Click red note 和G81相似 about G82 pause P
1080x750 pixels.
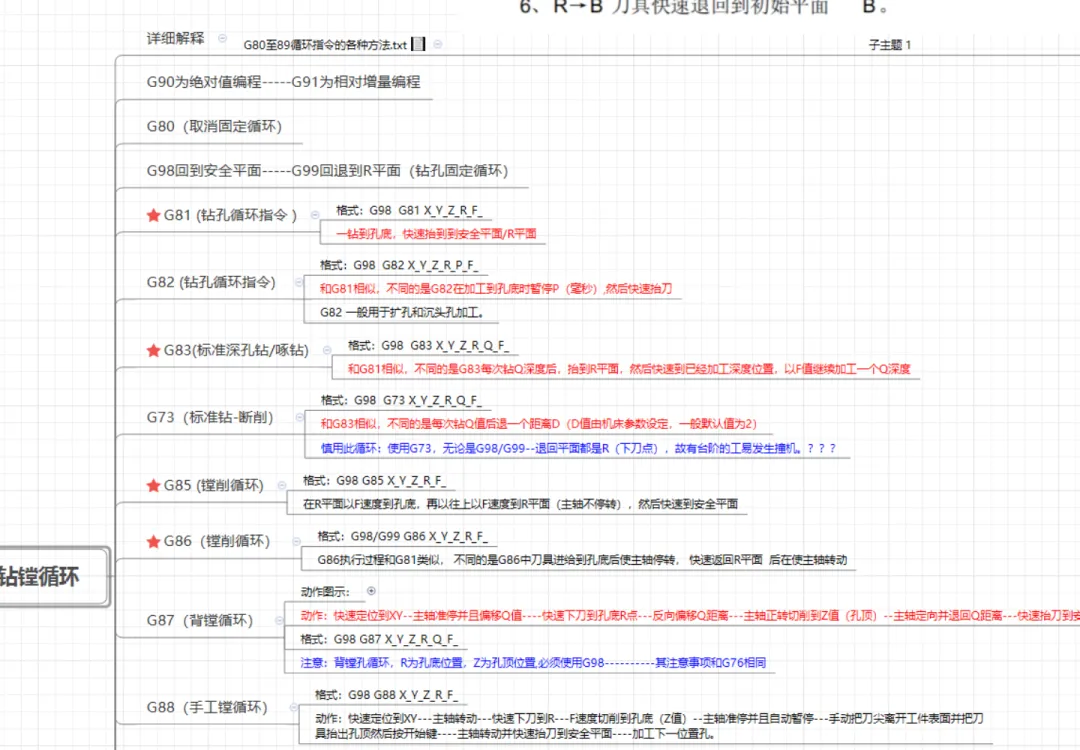tap(496, 289)
